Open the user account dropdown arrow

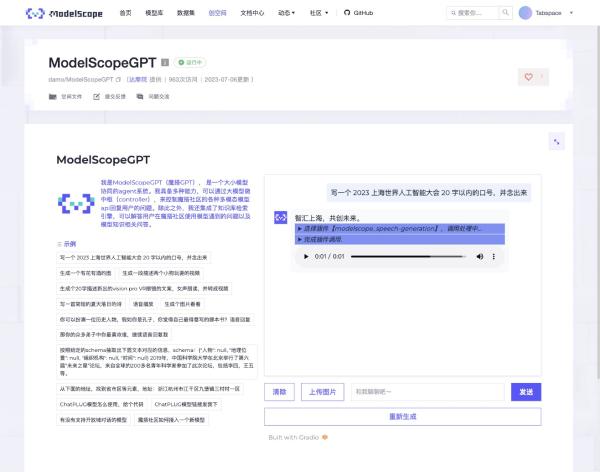[x=571, y=13]
